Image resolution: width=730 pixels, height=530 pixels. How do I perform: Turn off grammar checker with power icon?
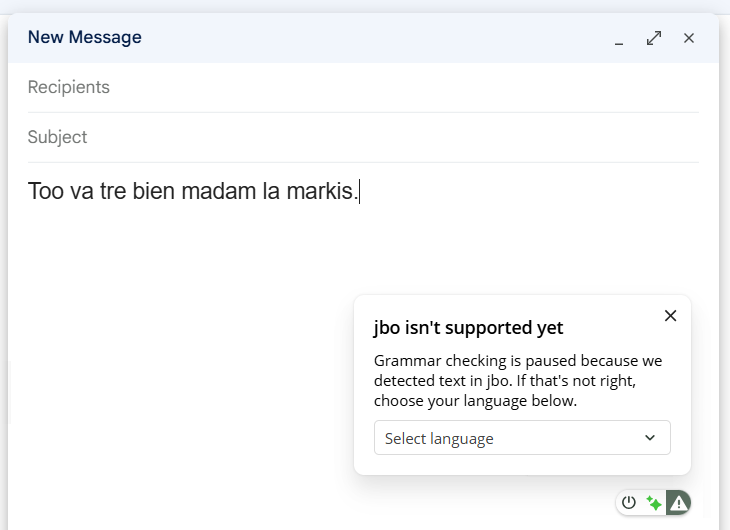(x=629, y=503)
